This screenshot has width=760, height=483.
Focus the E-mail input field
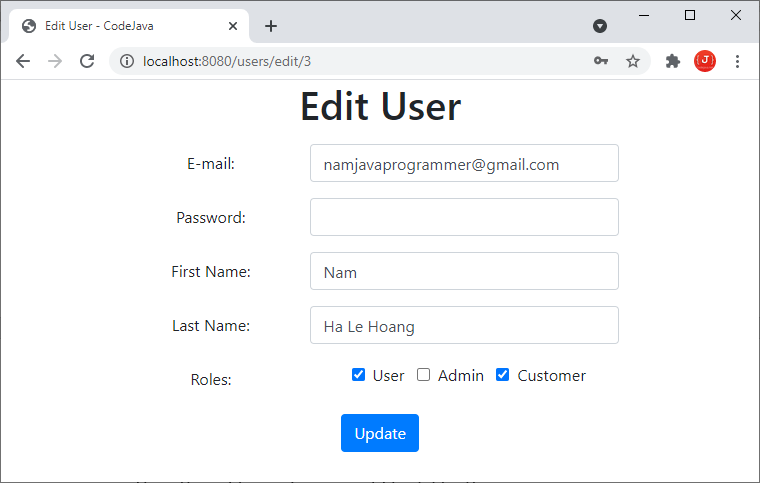point(464,163)
